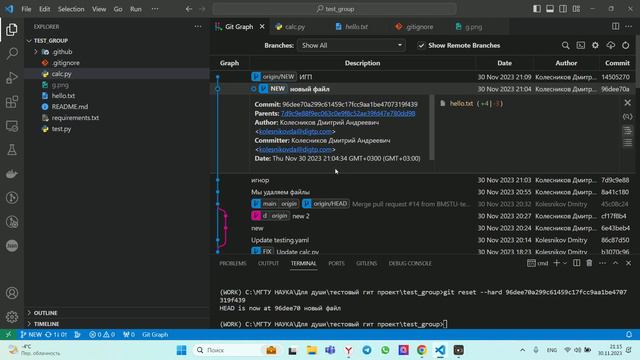Open Telegram from the taskbar
The height and width of the screenshot is (360, 640).
(x=367, y=350)
